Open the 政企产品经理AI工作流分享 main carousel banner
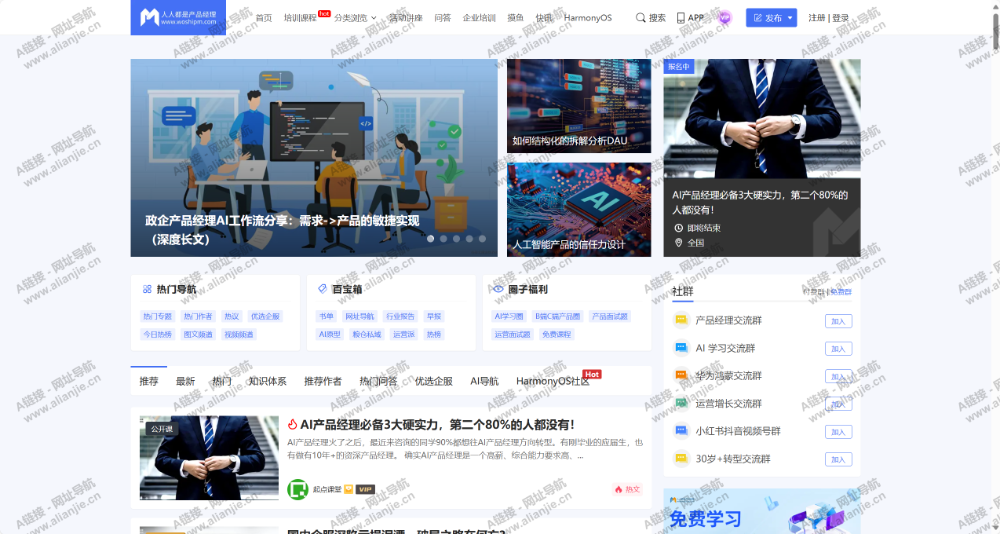Image resolution: width=1000 pixels, height=534 pixels. pyautogui.click(x=314, y=158)
